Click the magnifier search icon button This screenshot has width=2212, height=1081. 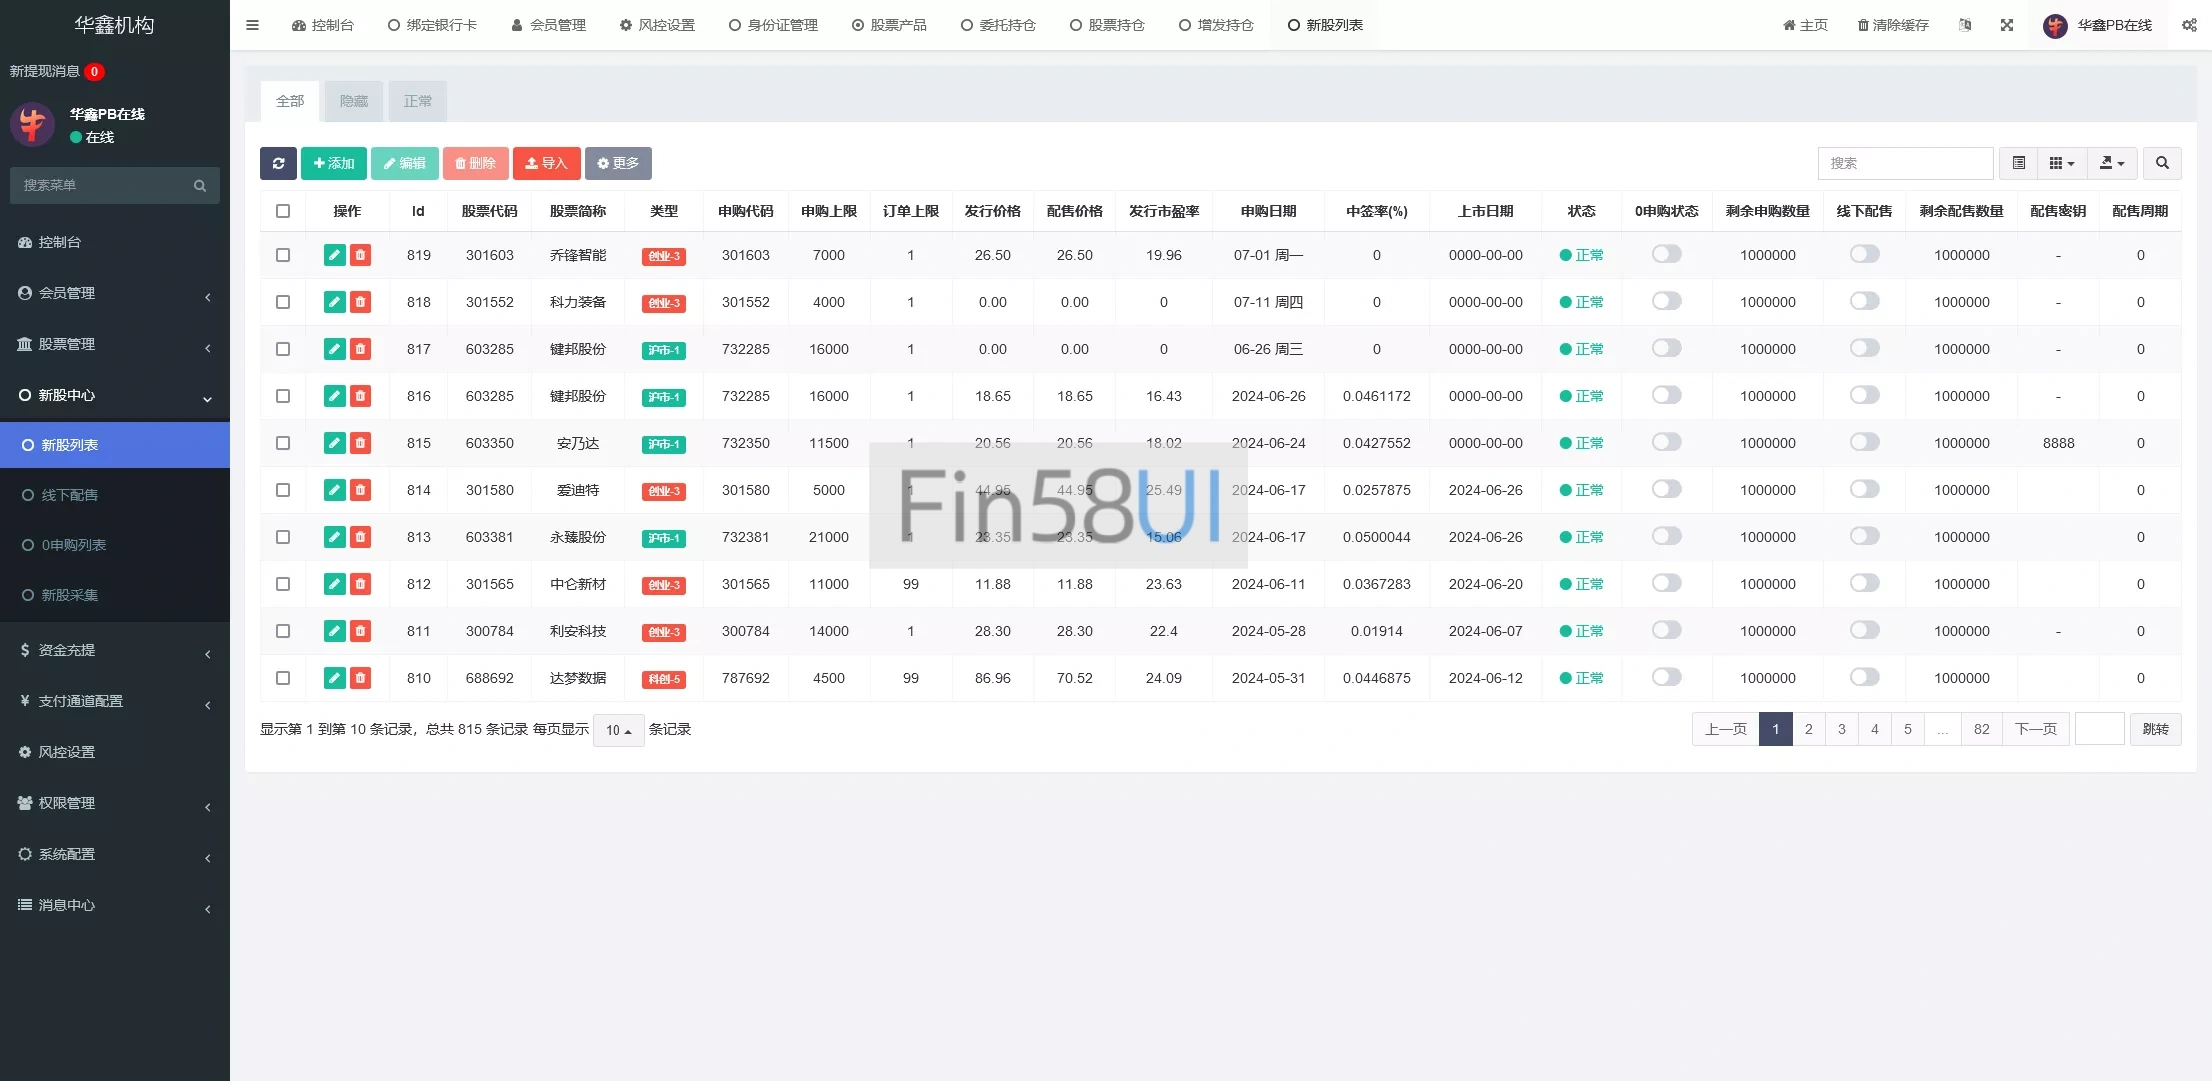tap(2162, 163)
